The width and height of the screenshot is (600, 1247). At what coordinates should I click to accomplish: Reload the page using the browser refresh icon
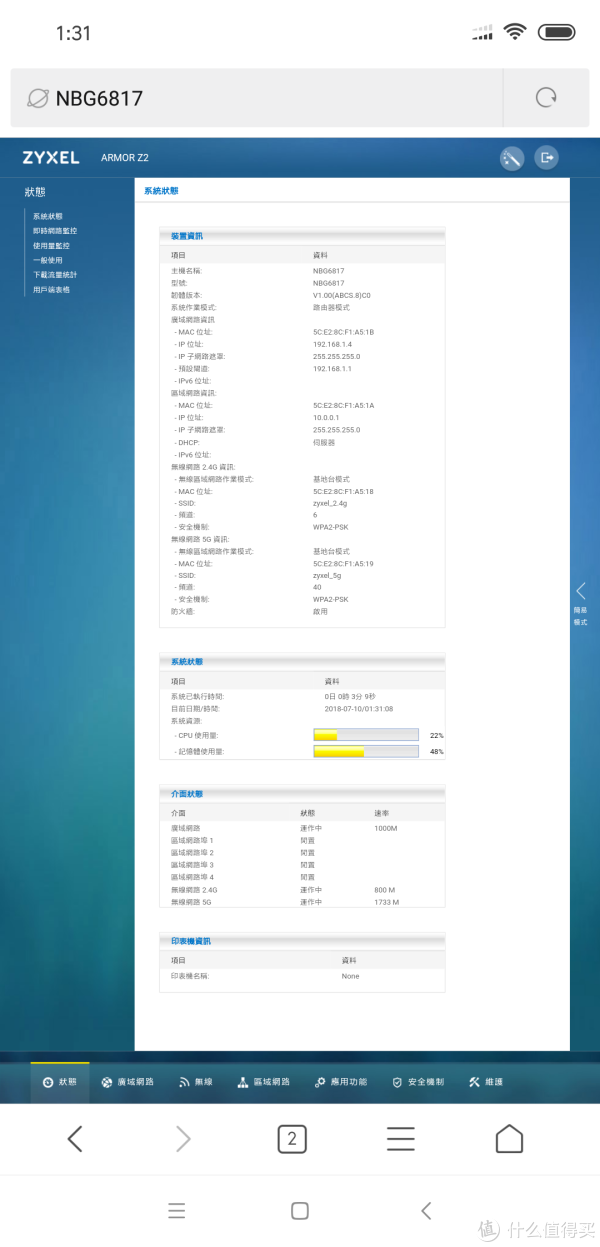coord(546,97)
